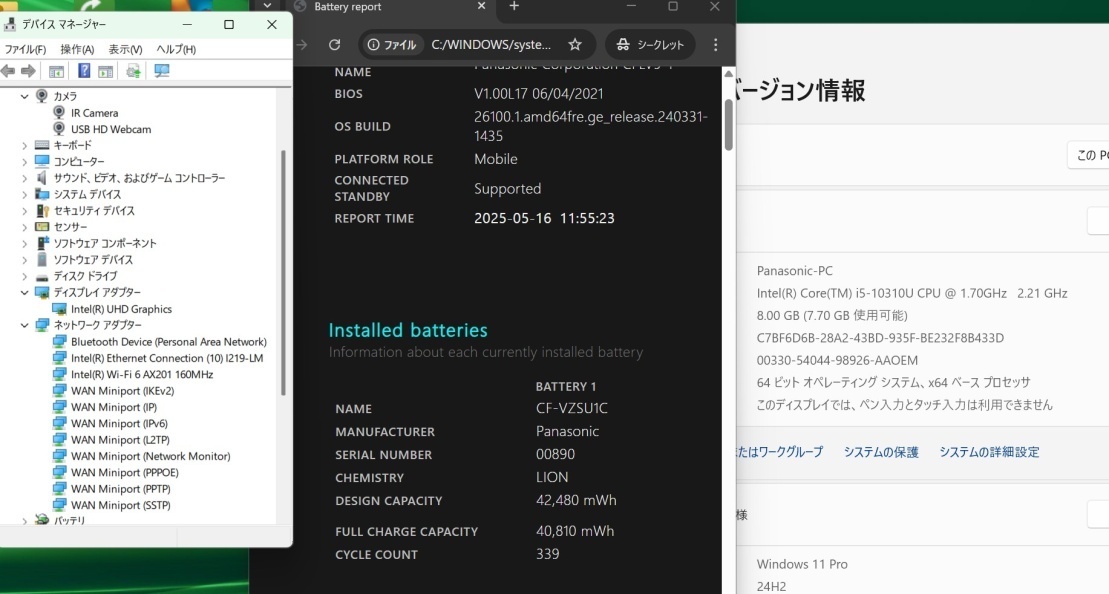Screen dimensions: 1109x594
Task: Click the Installed batteries heading
Action: (x=408, y=330)
